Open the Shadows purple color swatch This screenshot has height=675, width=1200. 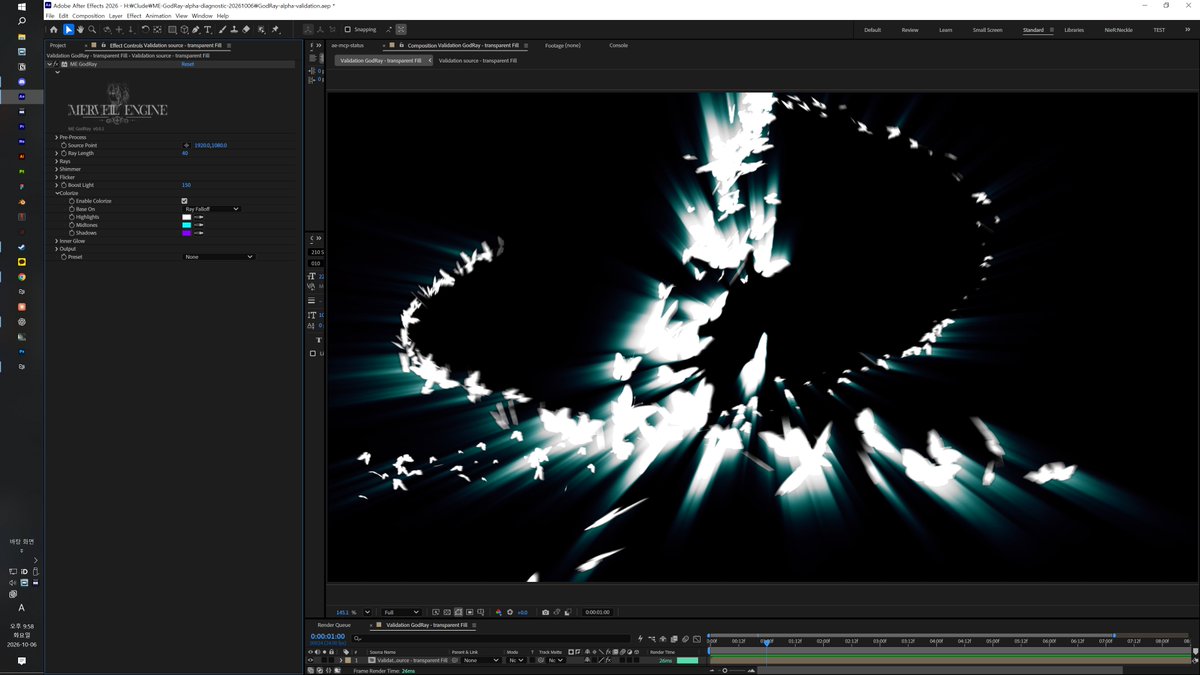coord(186,233)
